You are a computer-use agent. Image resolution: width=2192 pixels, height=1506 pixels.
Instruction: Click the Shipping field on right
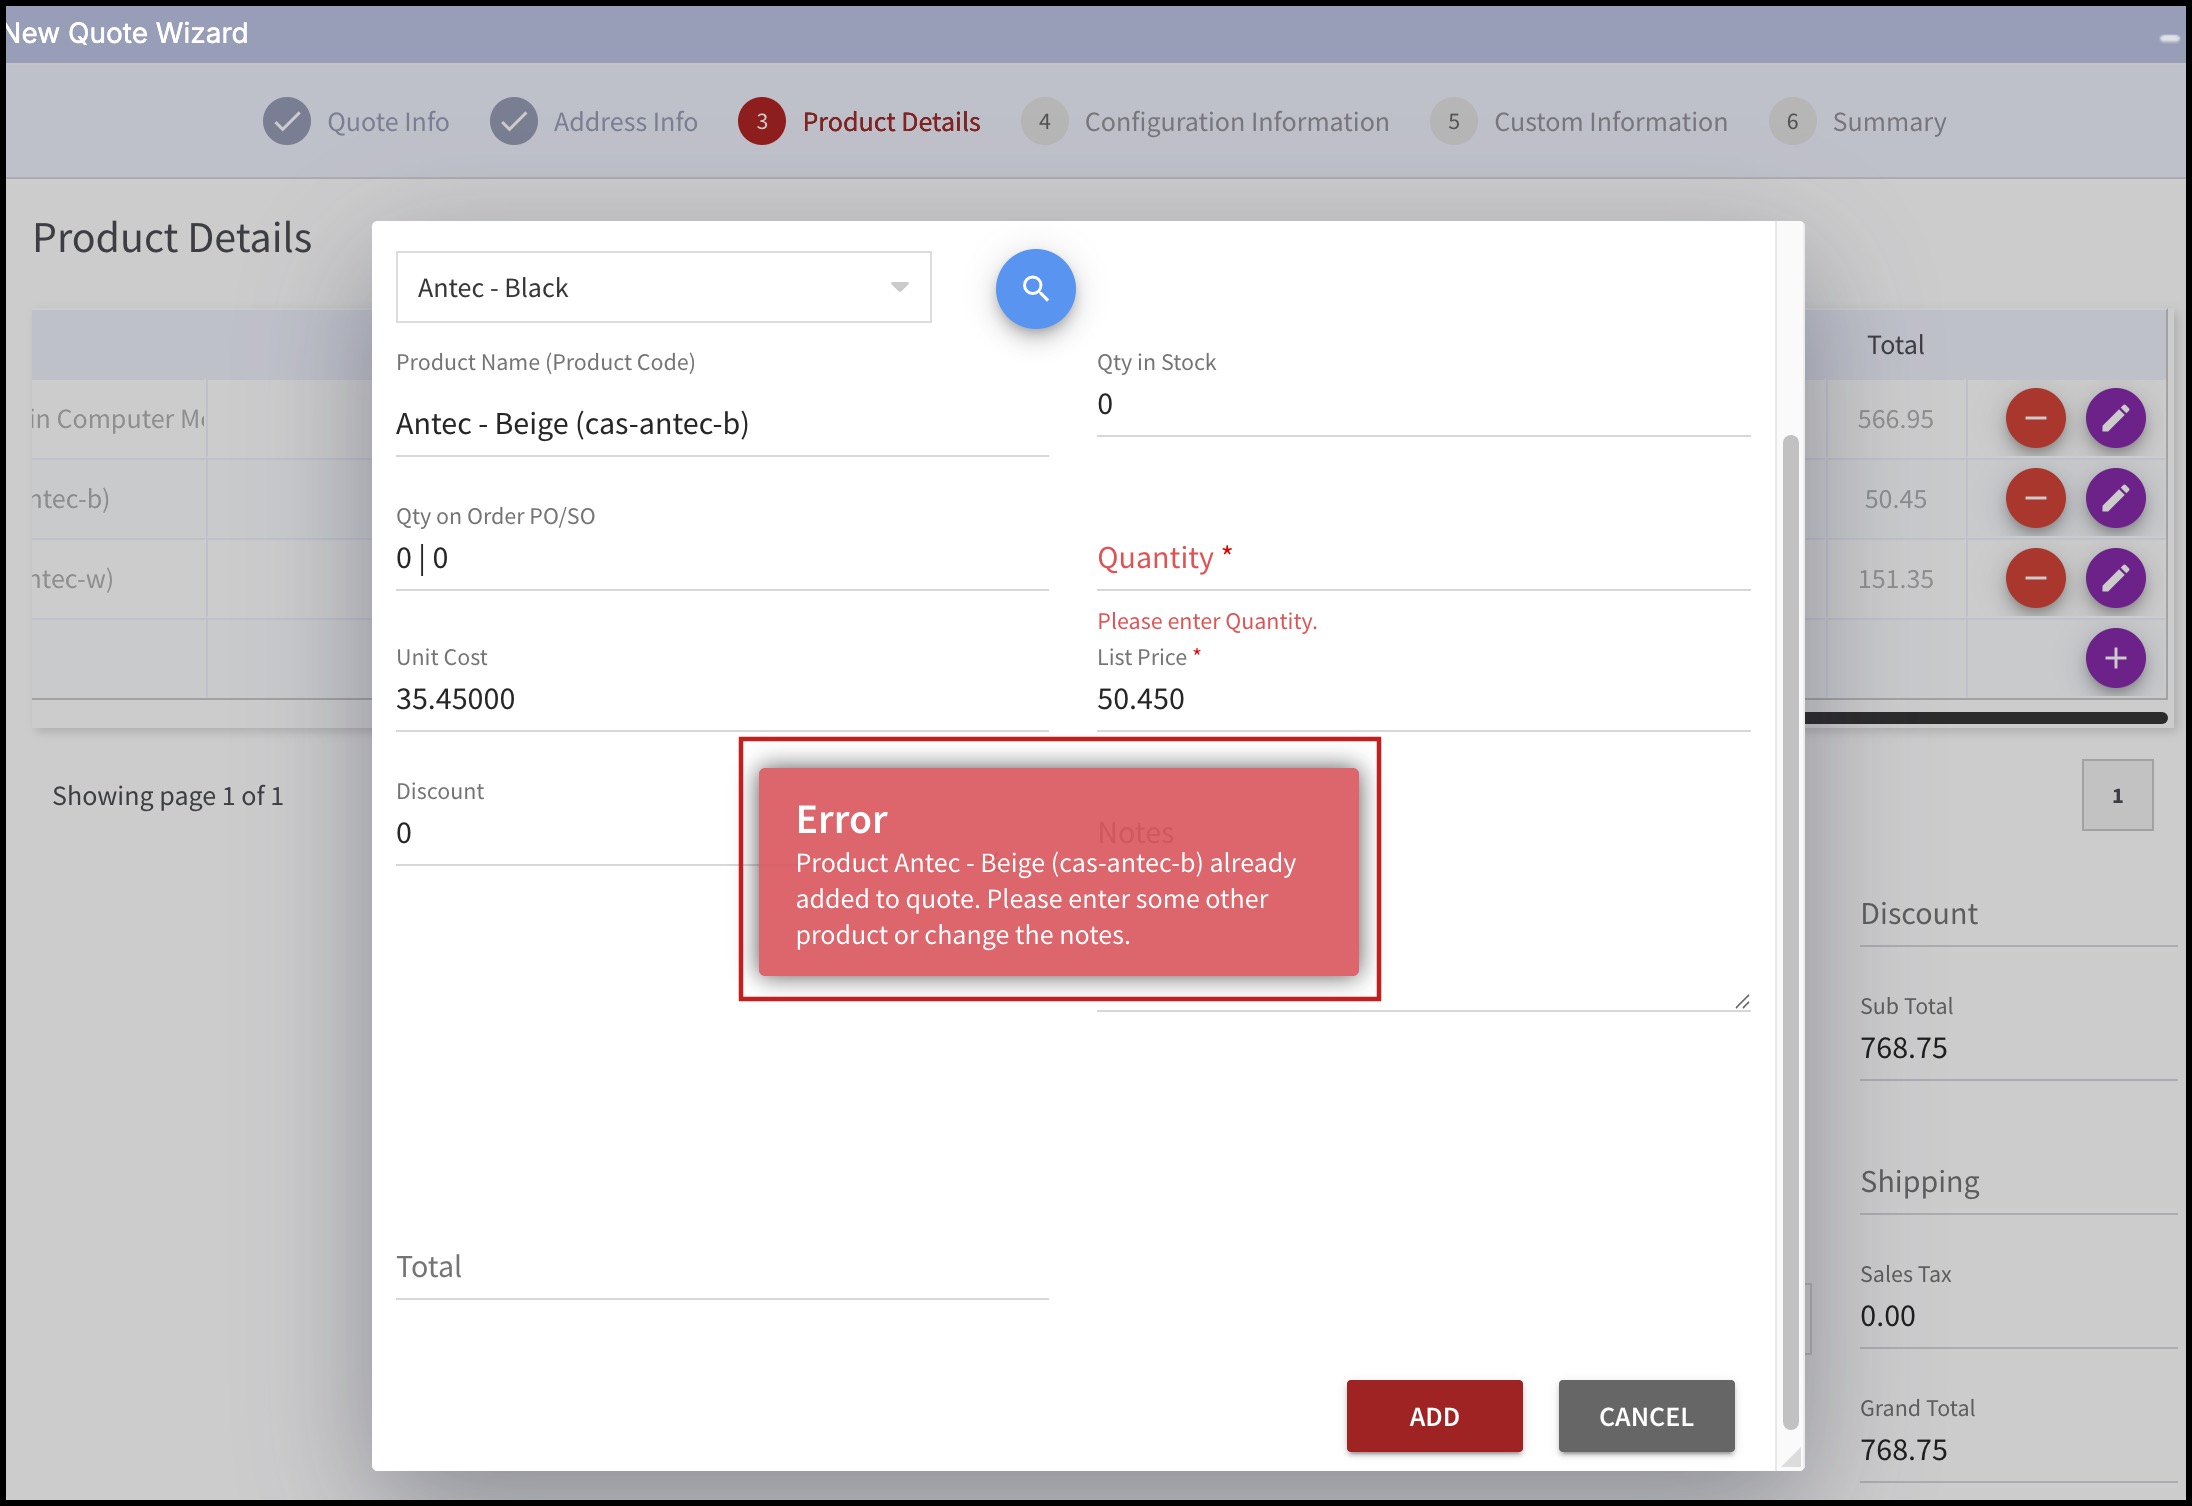(2018, 1182)
